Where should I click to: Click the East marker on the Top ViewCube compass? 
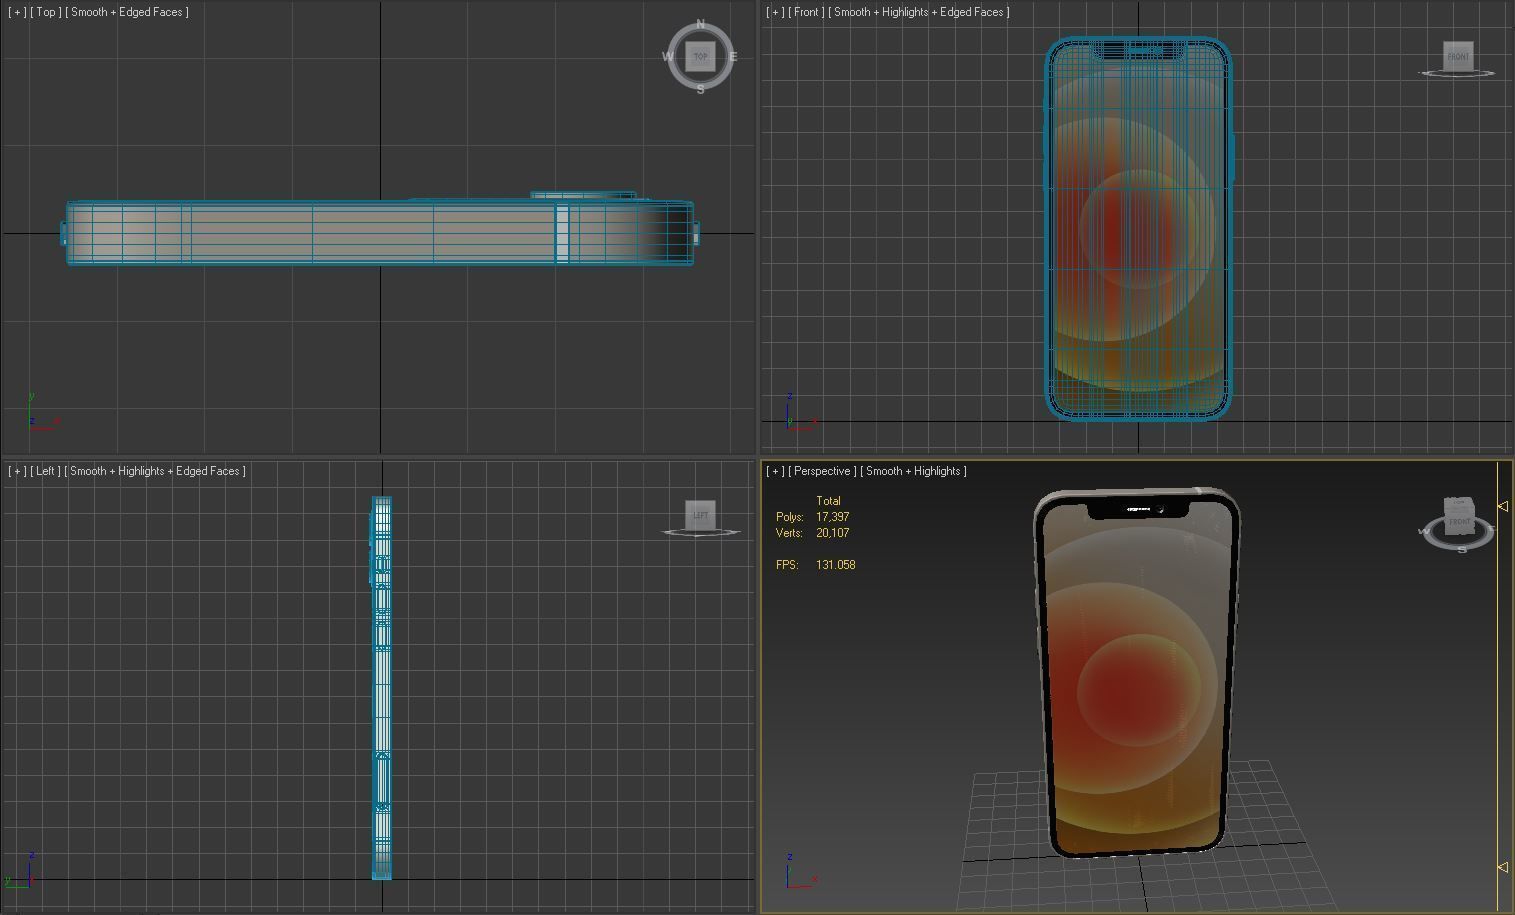(735, 56)
